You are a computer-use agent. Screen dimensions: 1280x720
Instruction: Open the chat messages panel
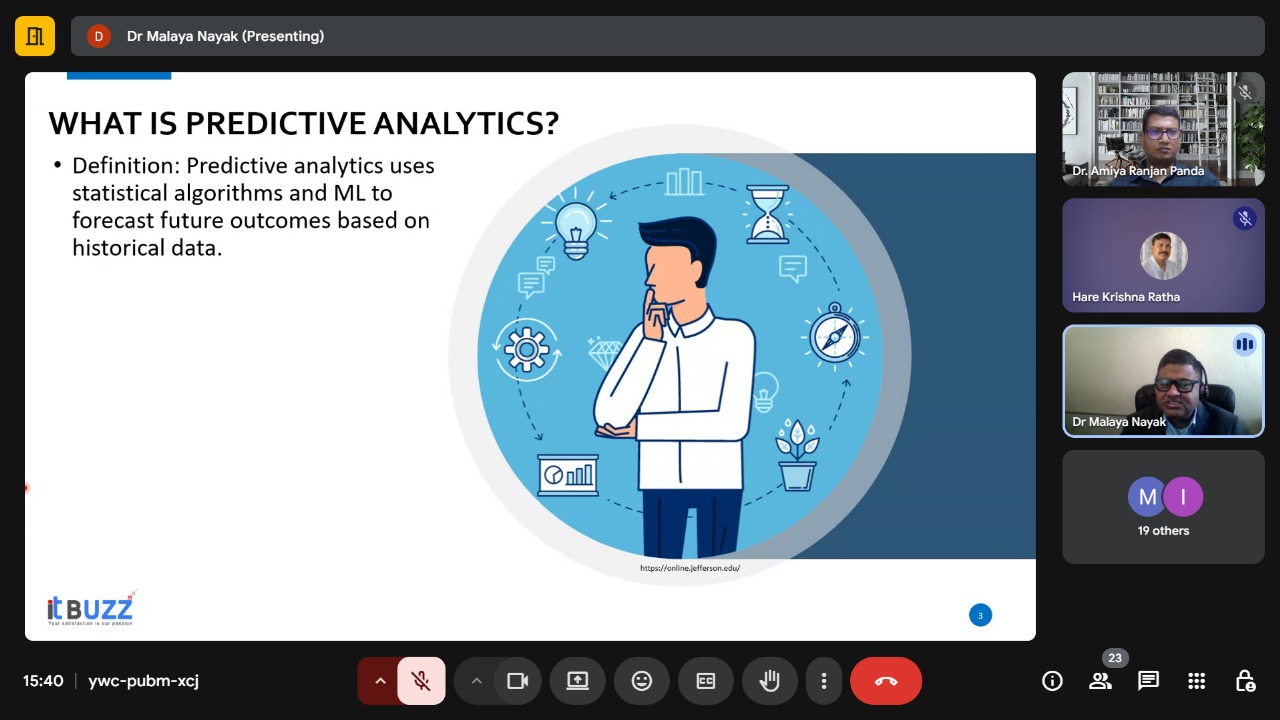coord(1148,681)
